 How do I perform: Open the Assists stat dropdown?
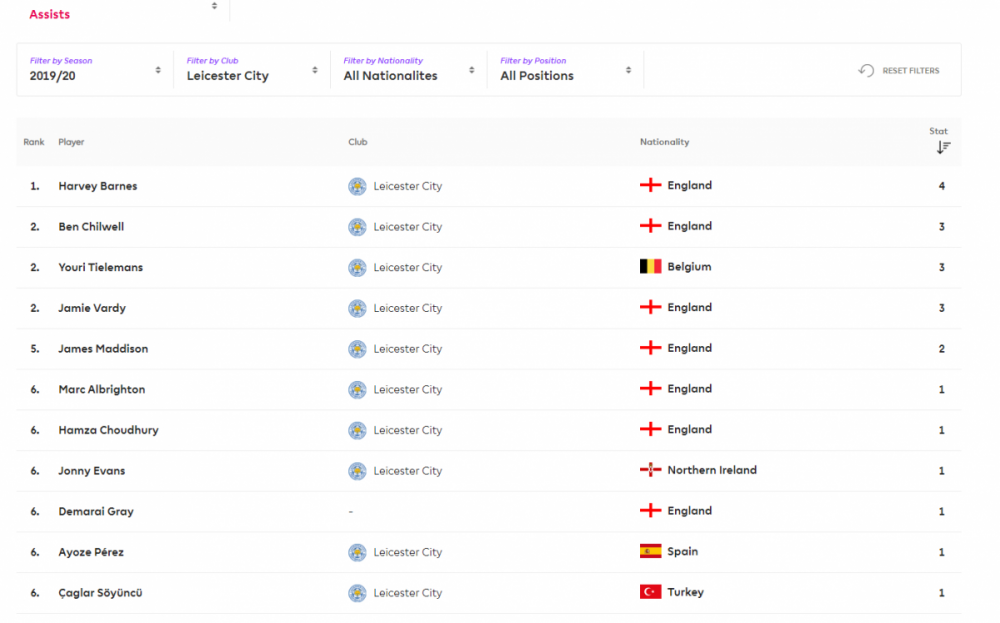[122, 11]
